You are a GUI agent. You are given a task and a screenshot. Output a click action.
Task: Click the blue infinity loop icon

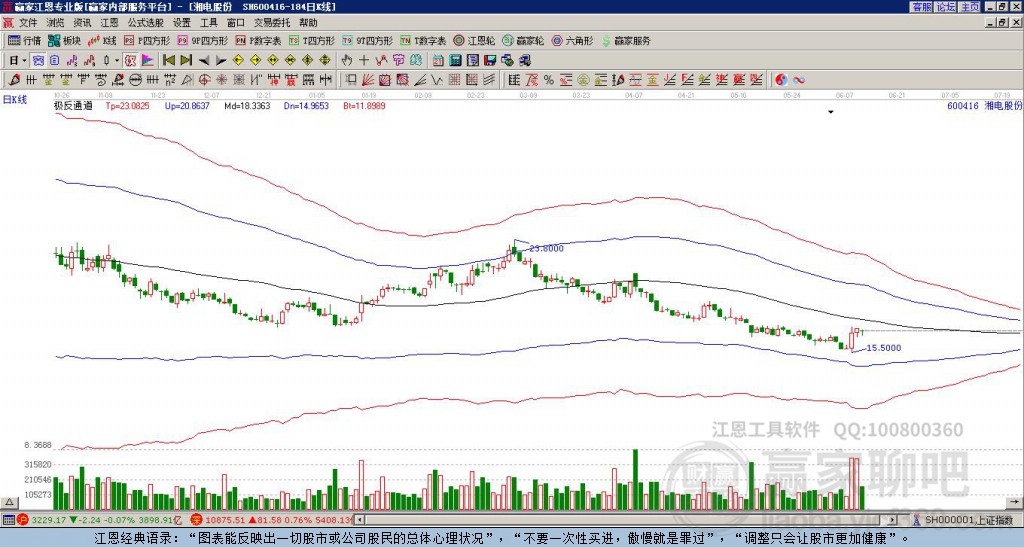point(798,80)
